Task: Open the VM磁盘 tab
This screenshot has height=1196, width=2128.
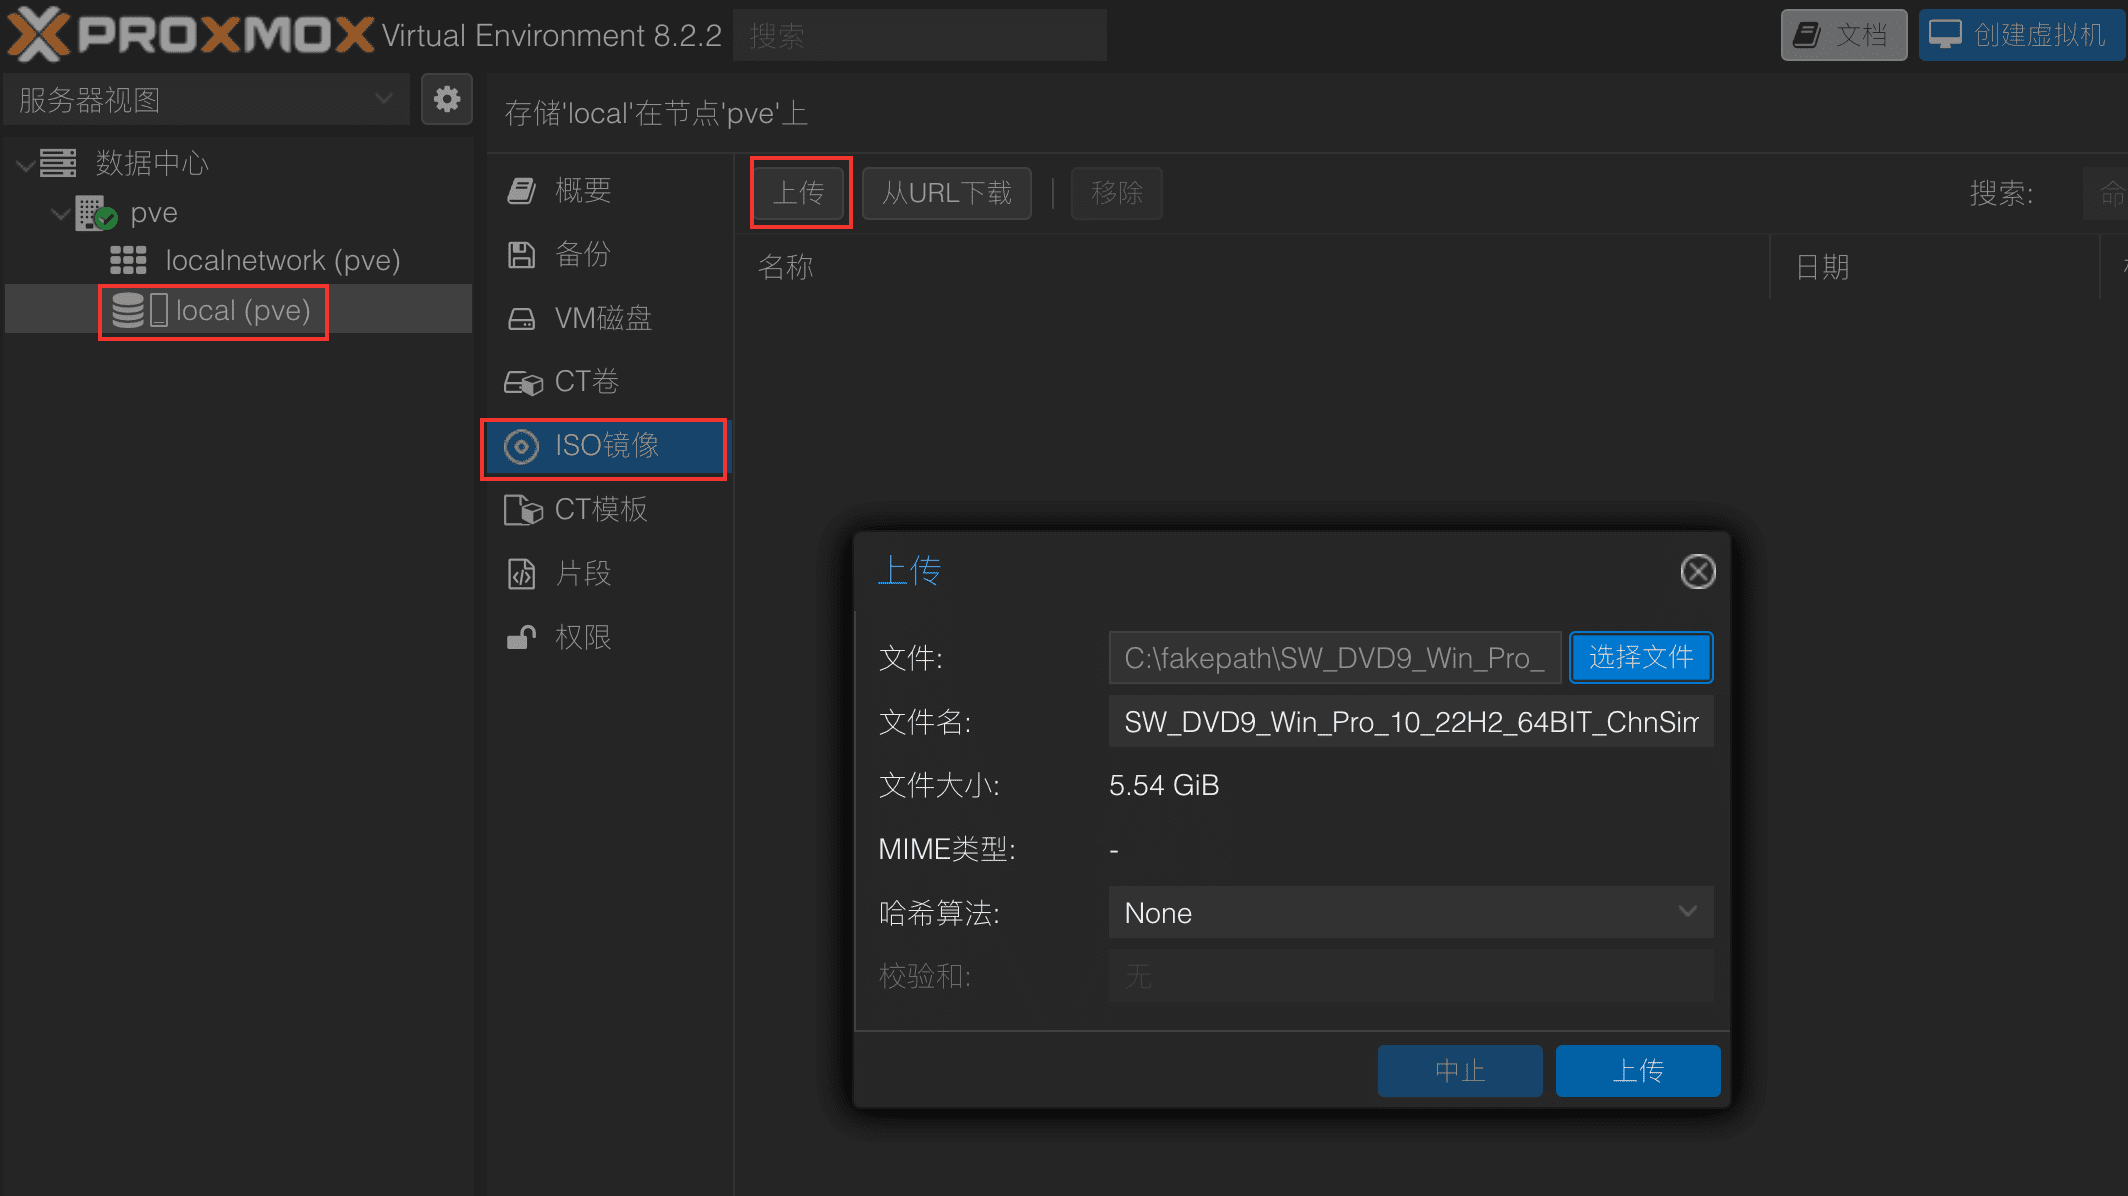Action: [x=608, y=318]
